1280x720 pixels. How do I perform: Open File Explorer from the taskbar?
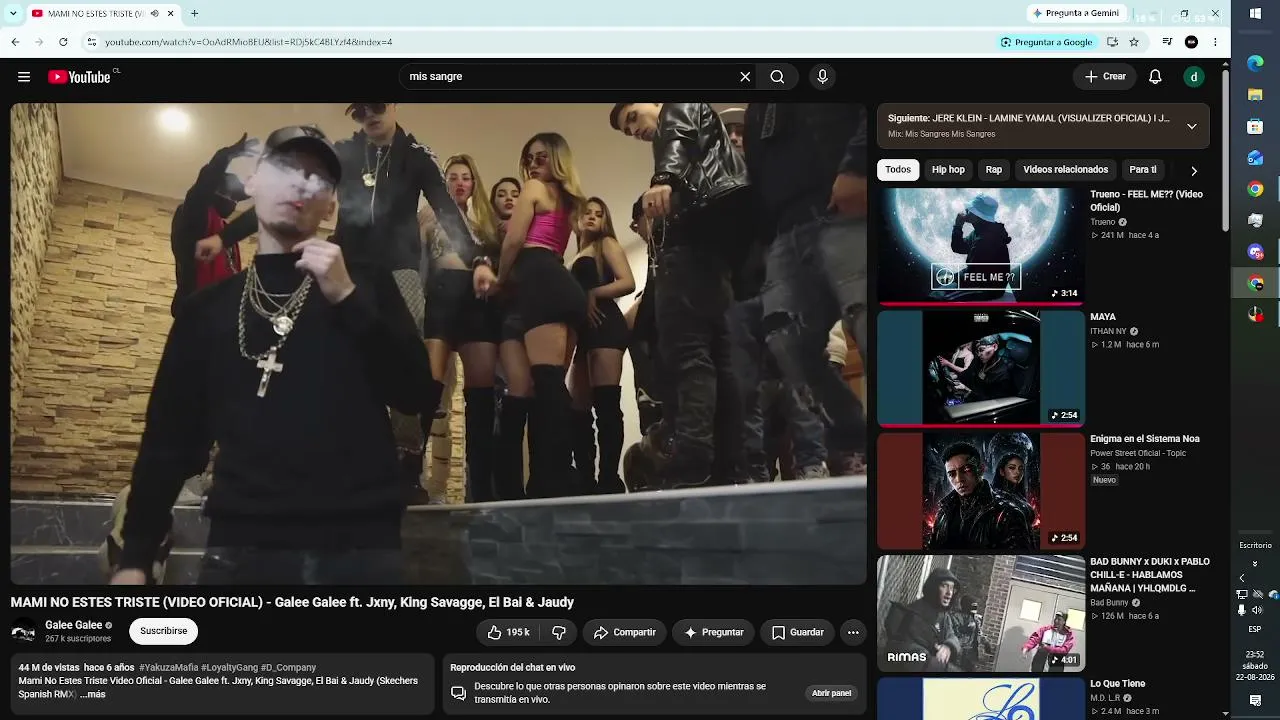click(1255, 96)
